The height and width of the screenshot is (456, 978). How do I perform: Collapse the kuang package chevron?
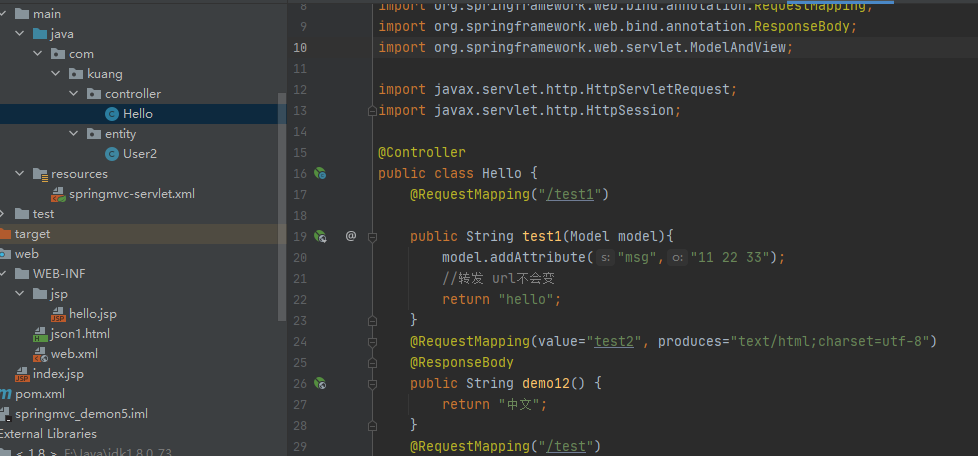click(x=56, y=74)
